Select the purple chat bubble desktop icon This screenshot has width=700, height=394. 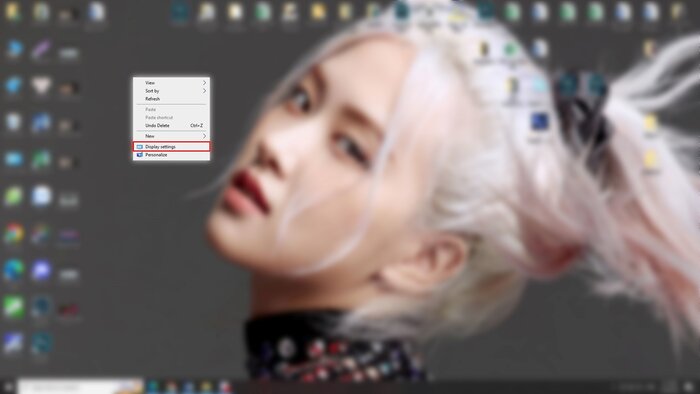tap(41, 270)
